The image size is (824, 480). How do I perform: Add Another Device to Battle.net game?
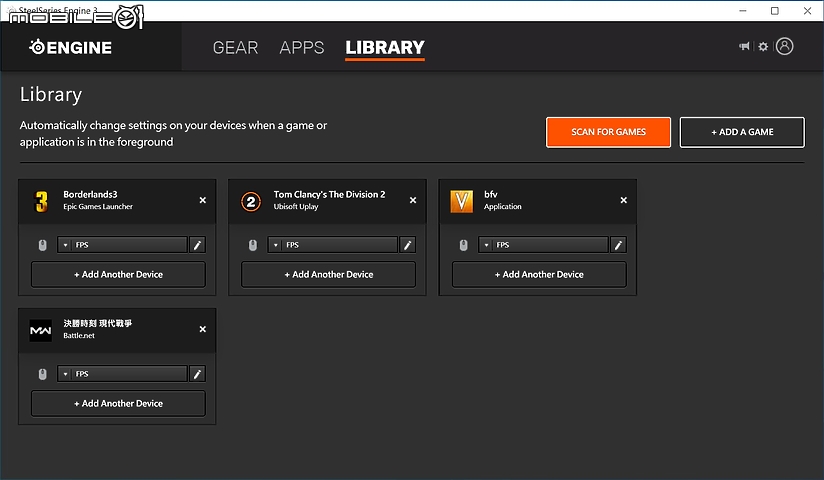click(x=118, y=403)
